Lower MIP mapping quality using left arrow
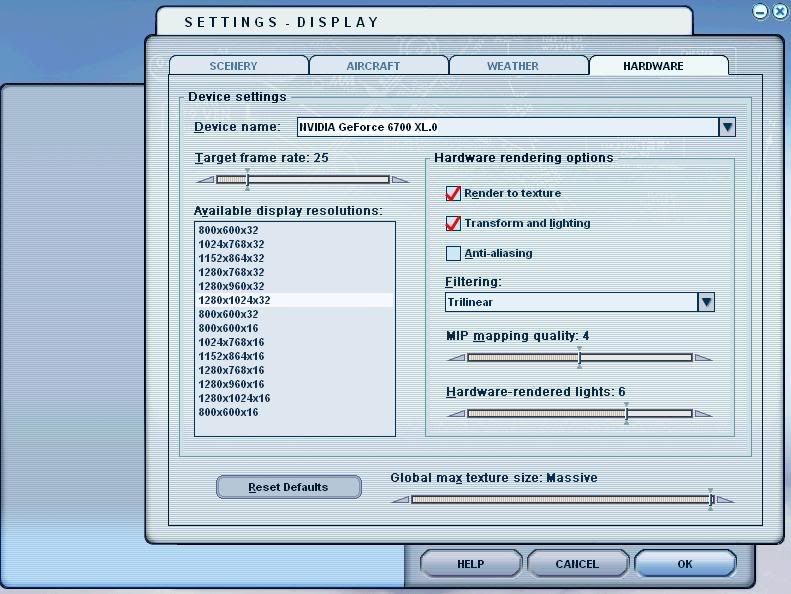791x594 pixels. tap(456, 358)
